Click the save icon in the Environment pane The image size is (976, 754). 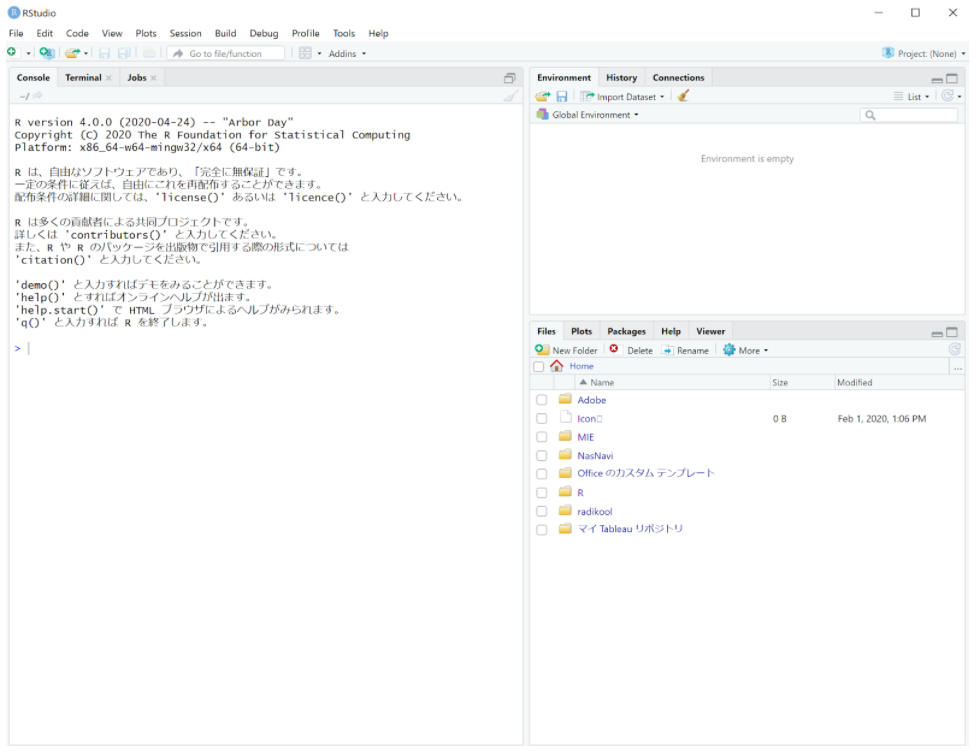coord(563,96)
